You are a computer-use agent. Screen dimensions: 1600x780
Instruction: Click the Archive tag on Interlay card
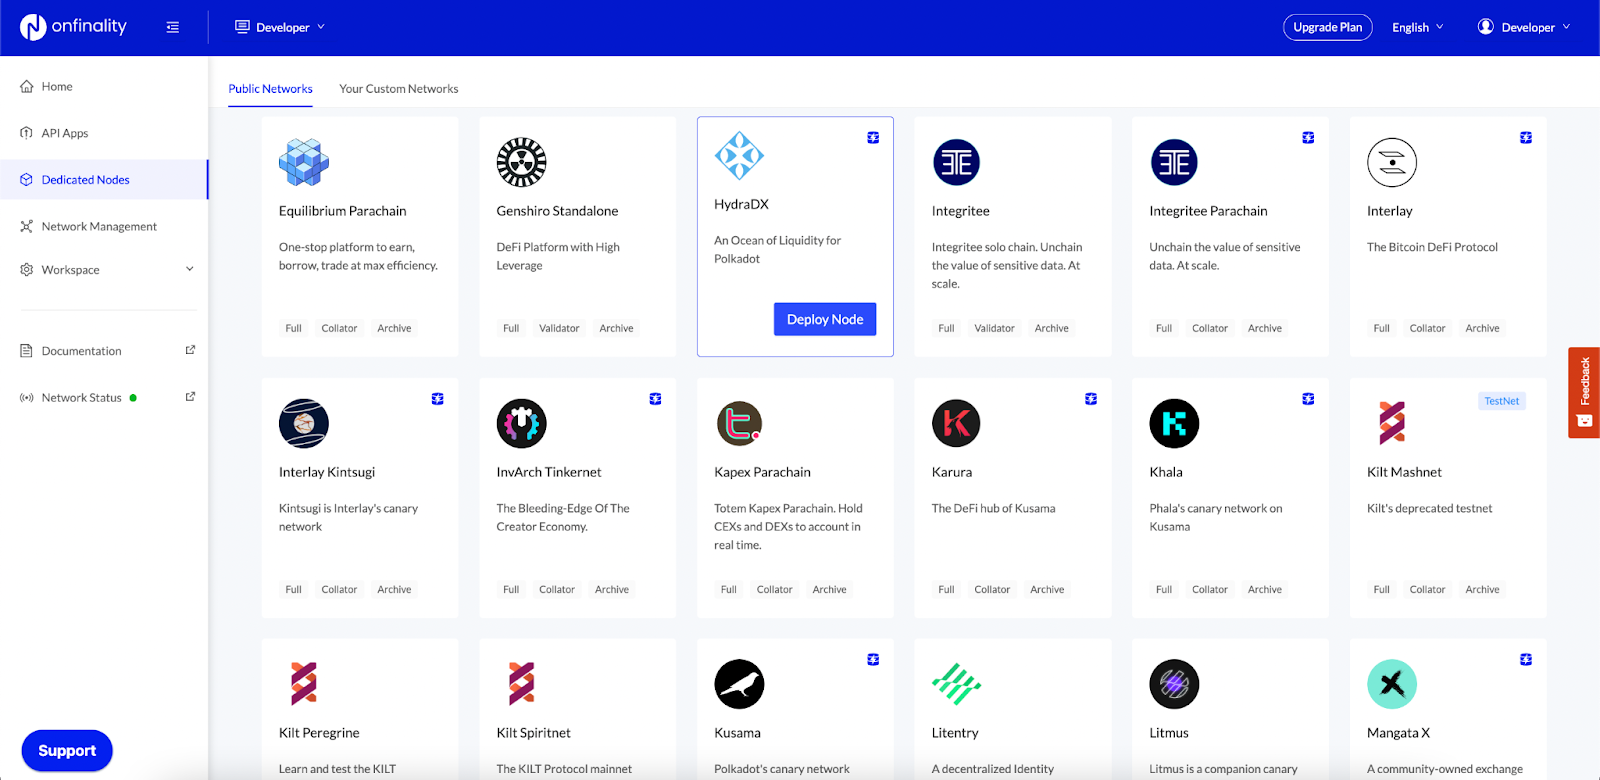(x=1482, y=328)
